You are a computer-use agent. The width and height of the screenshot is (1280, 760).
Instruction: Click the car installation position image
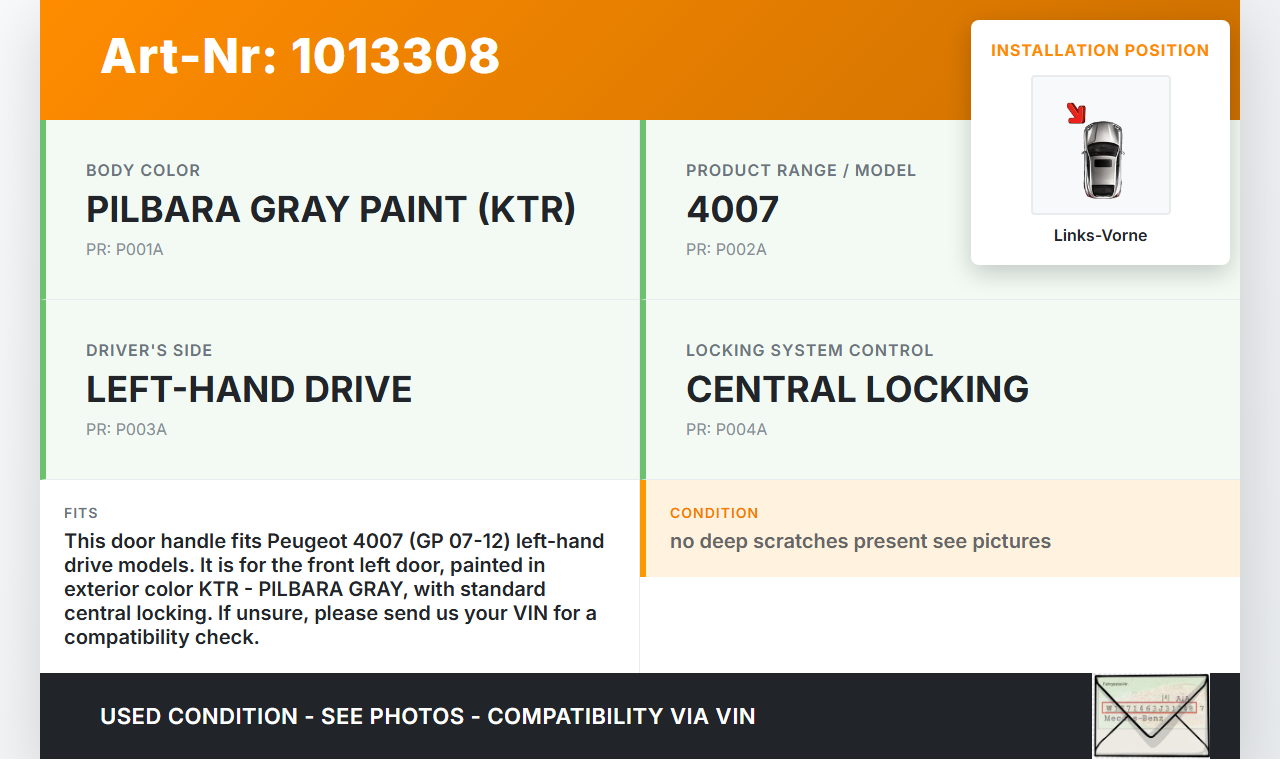point(1101,147)
